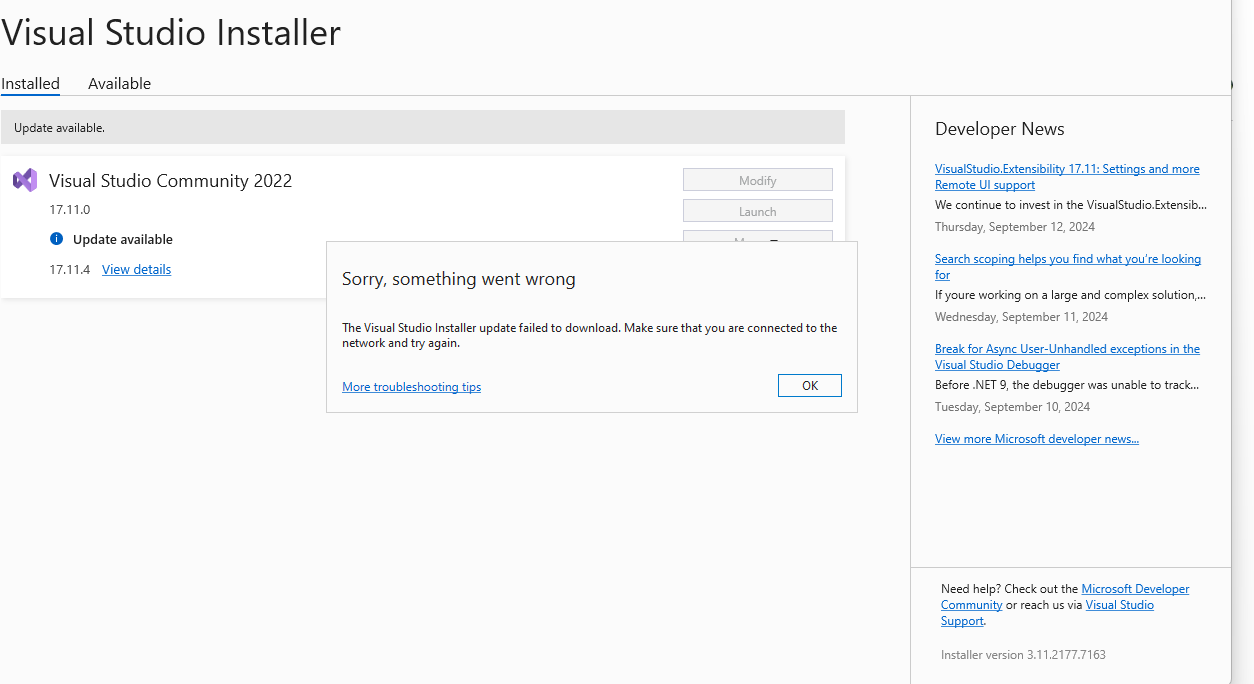The image size is (1254, 684).
Task: Click the Wednesday, September 11, 2024 date
Action: [1021, 317]
